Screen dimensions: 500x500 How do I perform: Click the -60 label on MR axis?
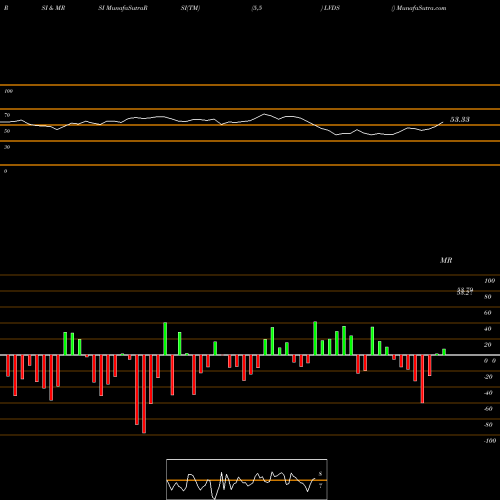[x=488, y=409]
